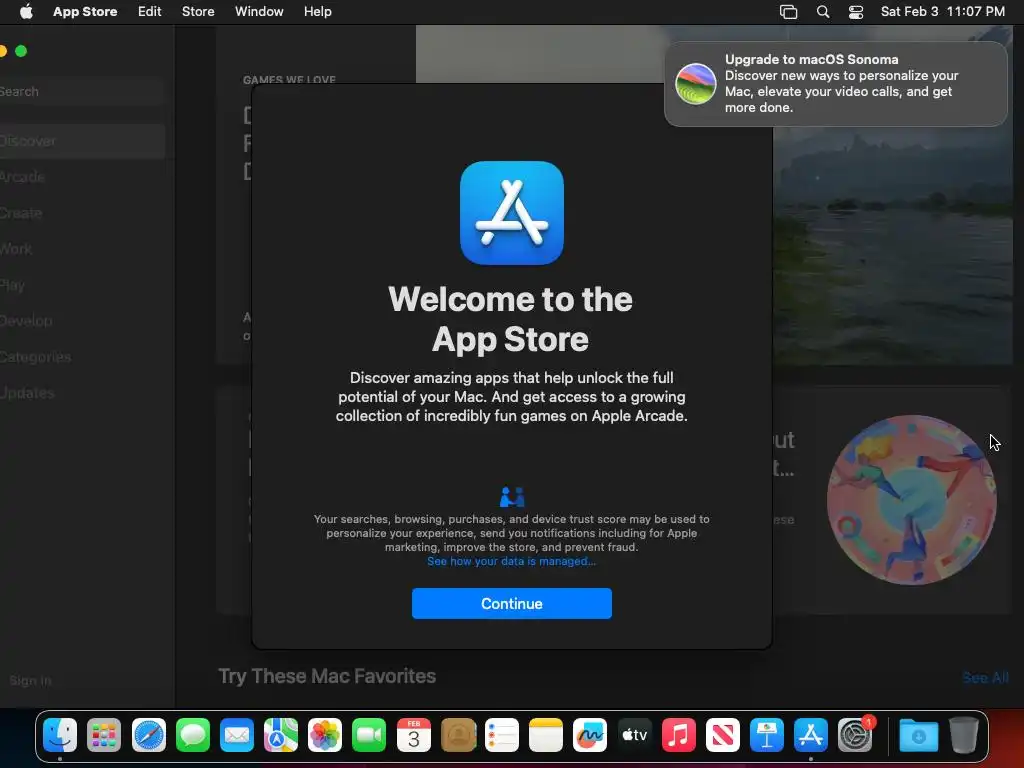Open Reminders from the Dock
The image size is (1024, 768).
point(502,735)
